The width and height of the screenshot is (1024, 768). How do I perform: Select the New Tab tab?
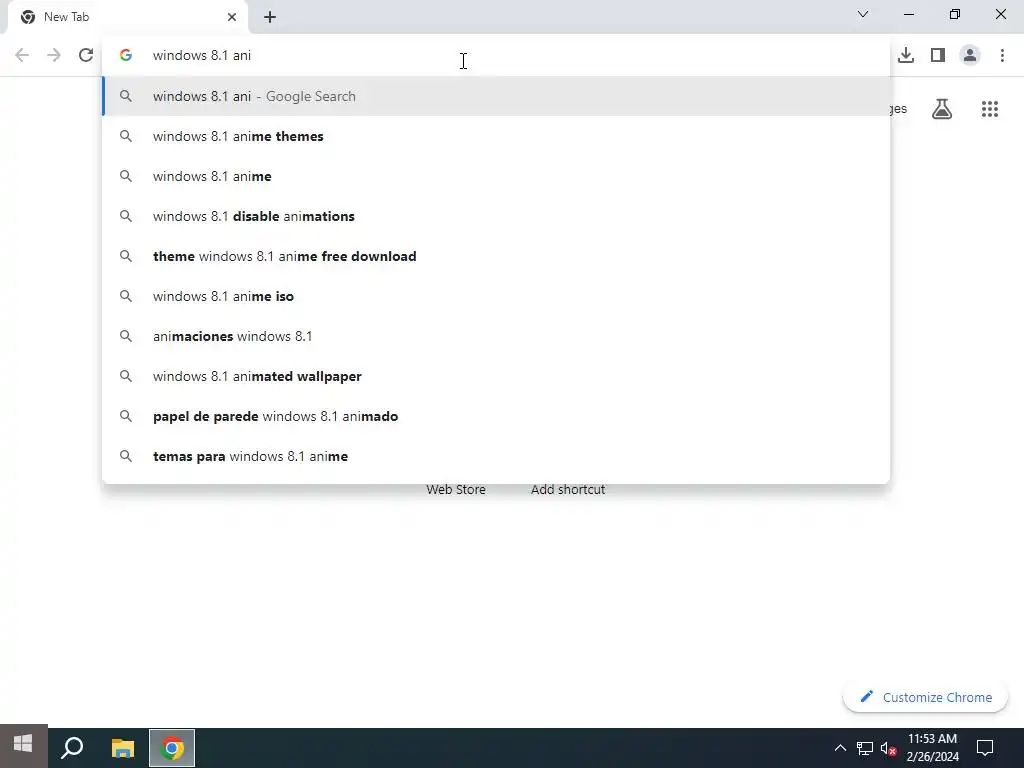pos(128,17)
